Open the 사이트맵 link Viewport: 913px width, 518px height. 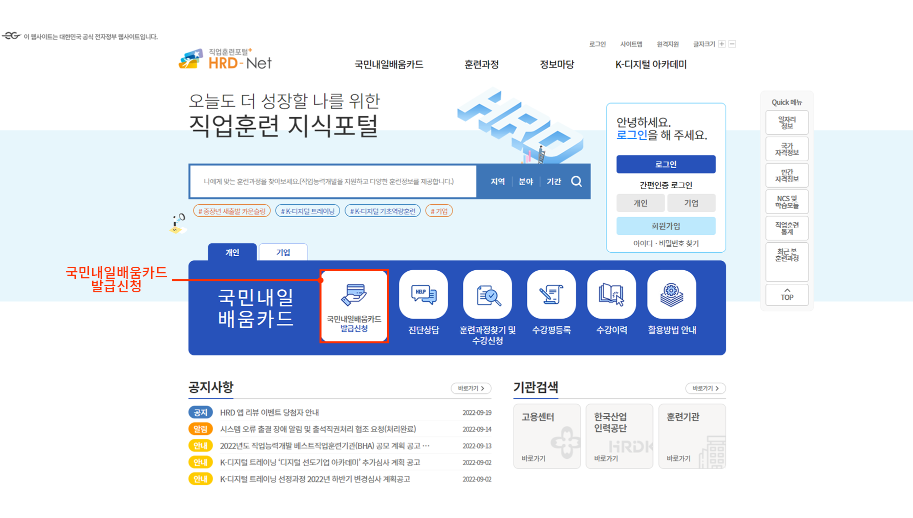click(631, 44)
